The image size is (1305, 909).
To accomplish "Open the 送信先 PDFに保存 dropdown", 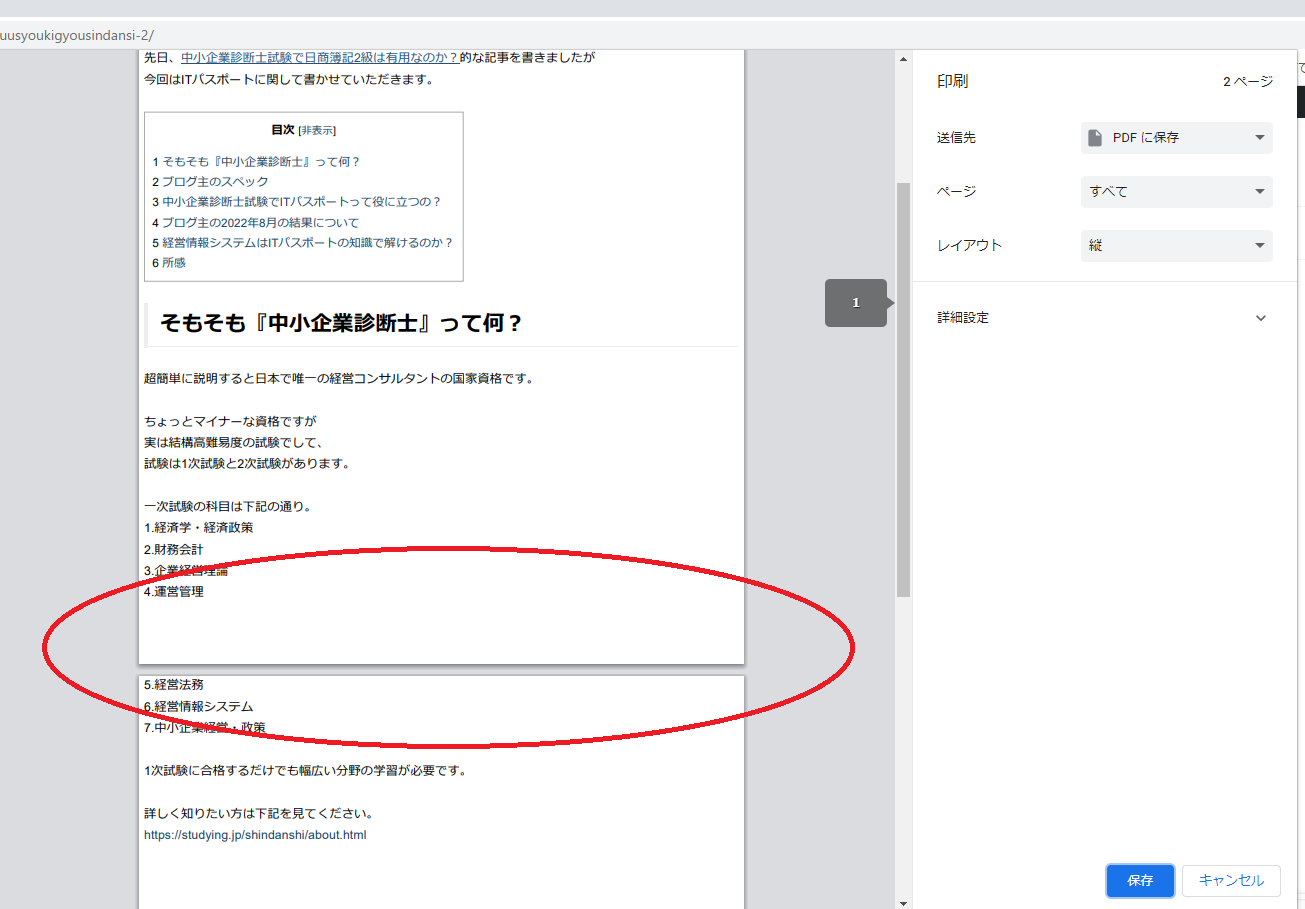I will coord(1177,138).
